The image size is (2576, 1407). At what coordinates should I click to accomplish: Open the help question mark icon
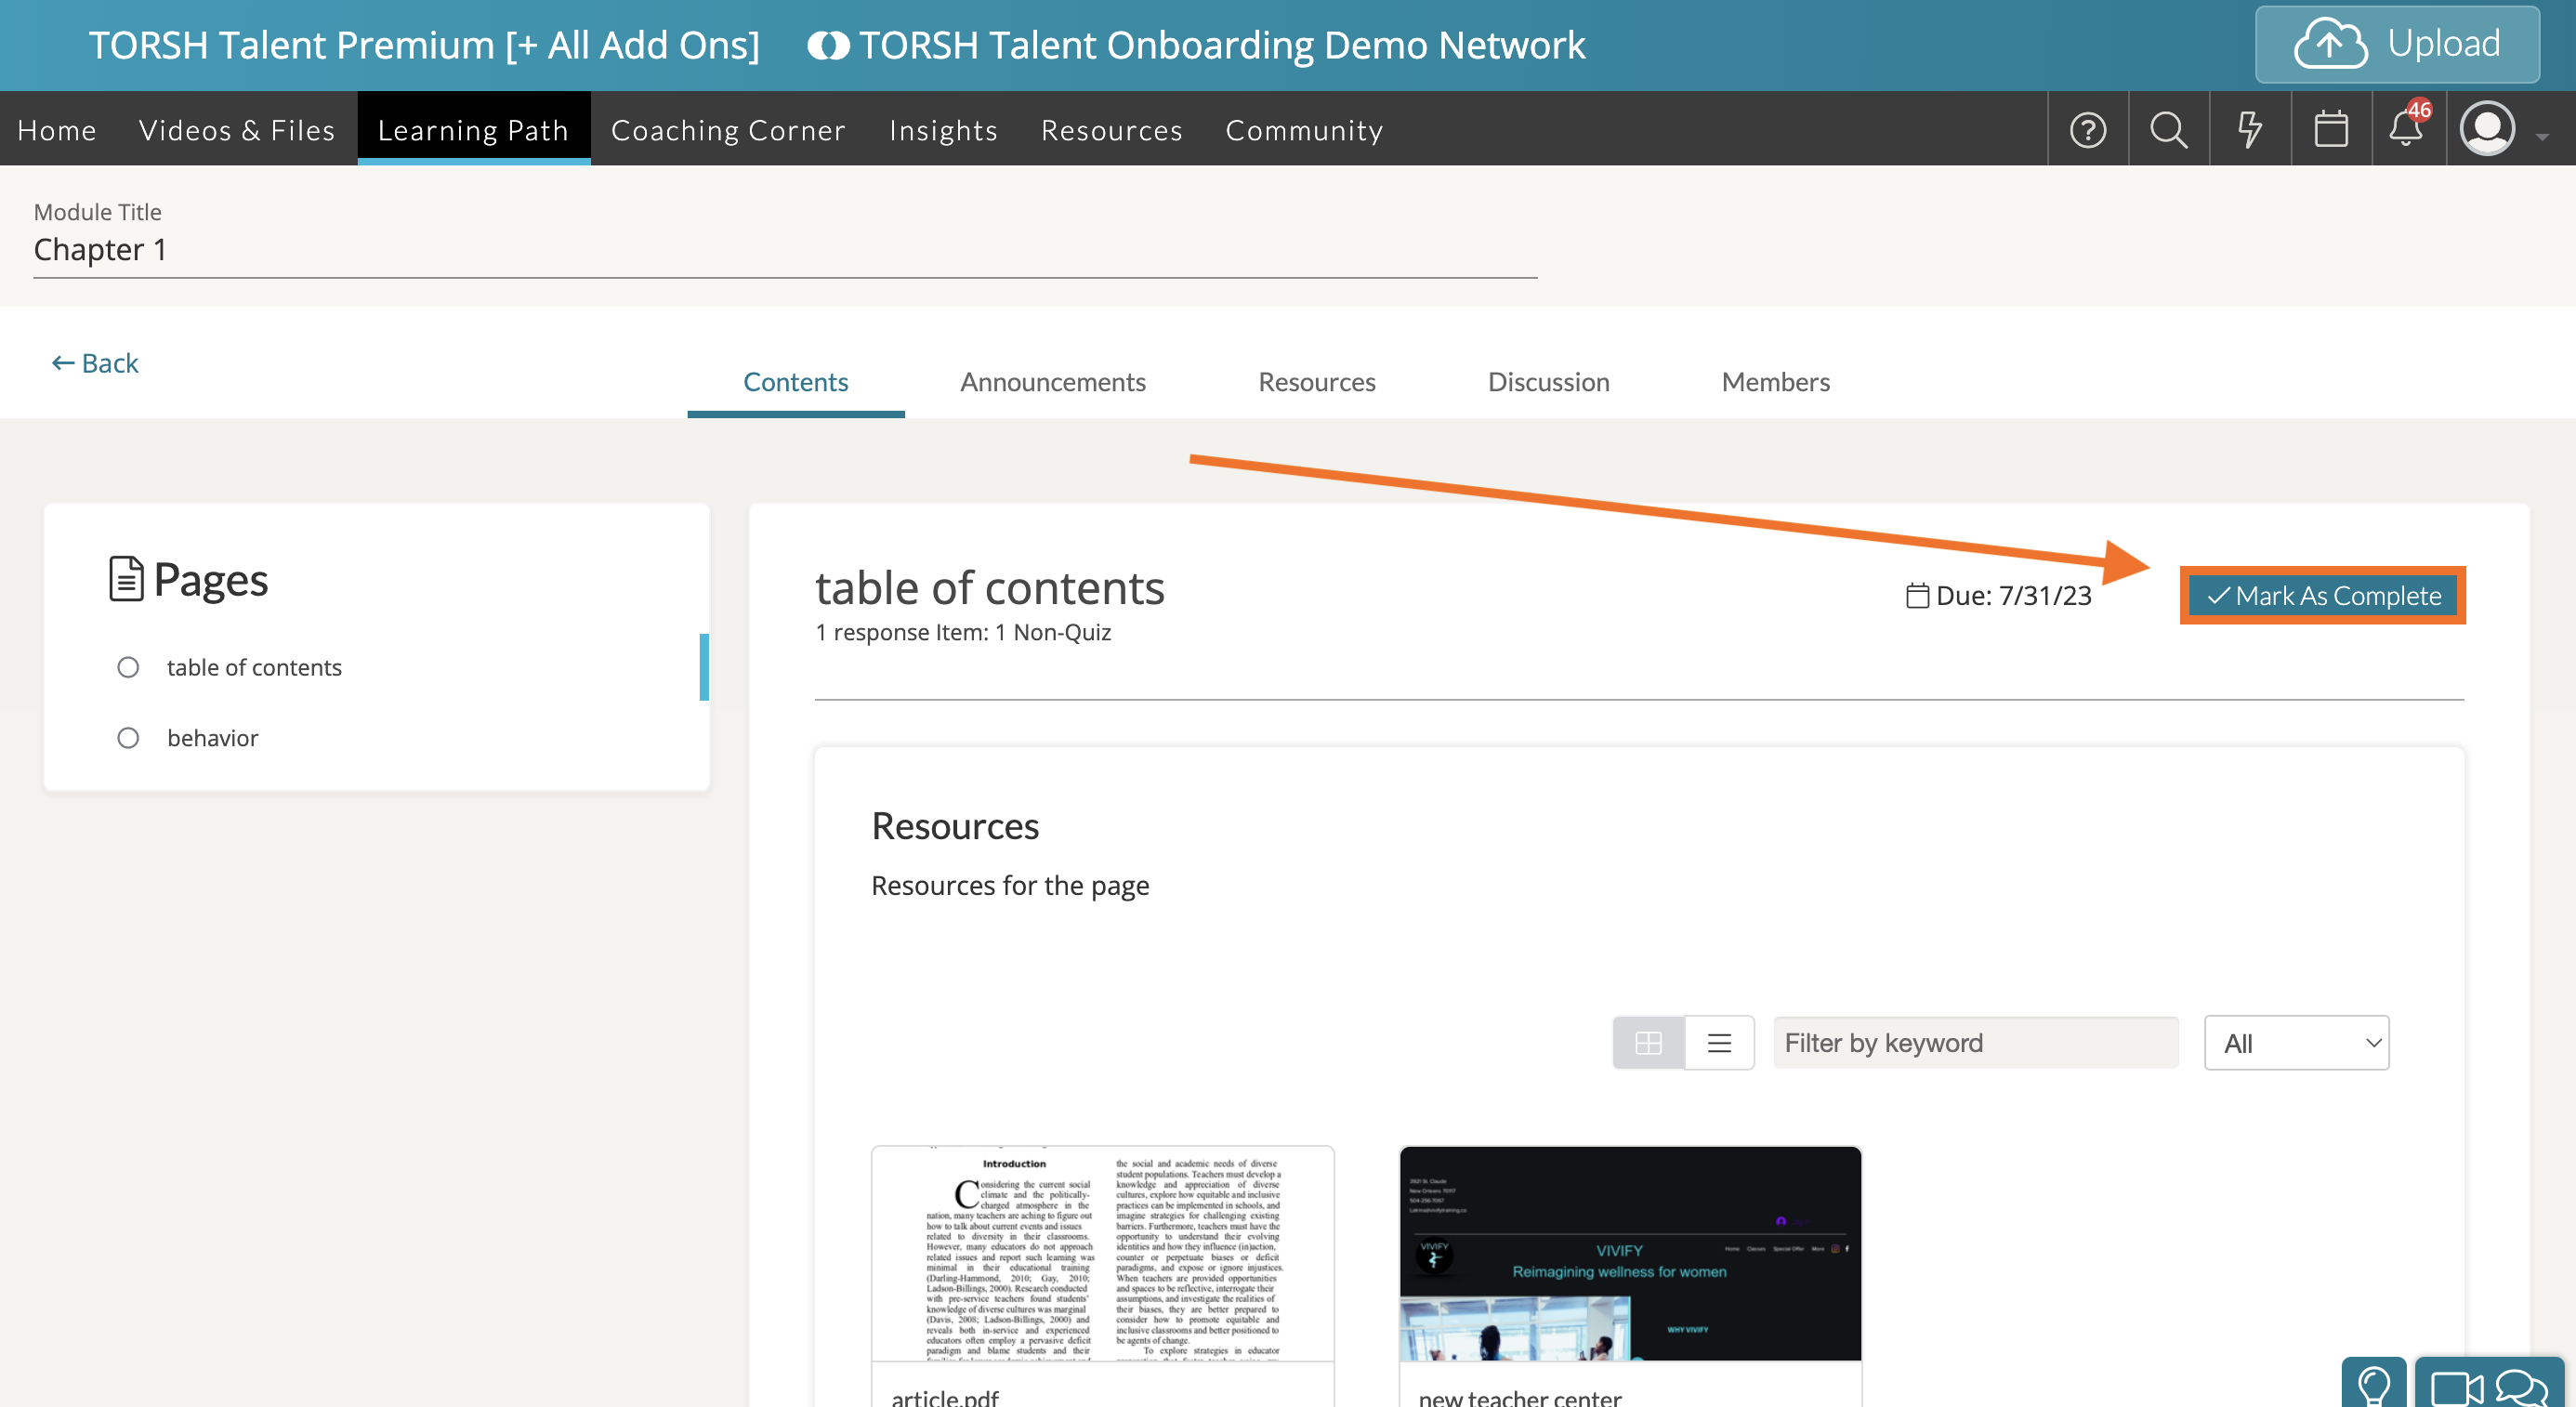coord(2087,130)
